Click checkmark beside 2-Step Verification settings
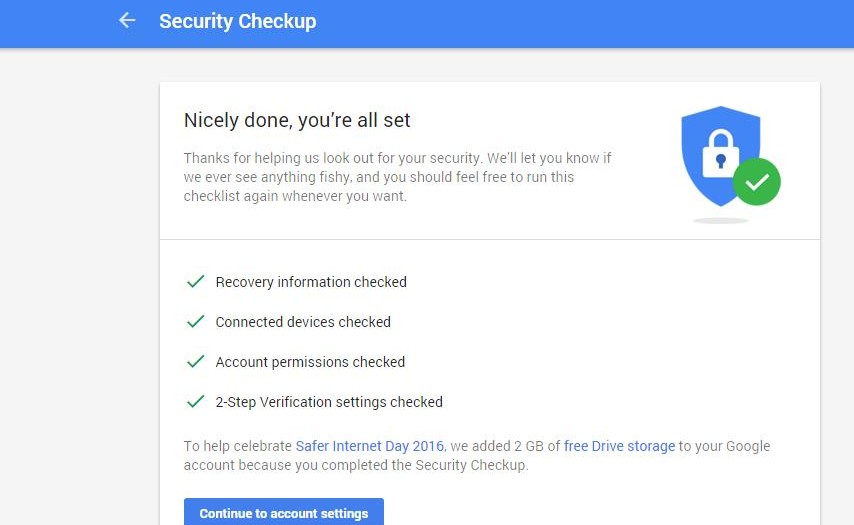 click(196, 401)
